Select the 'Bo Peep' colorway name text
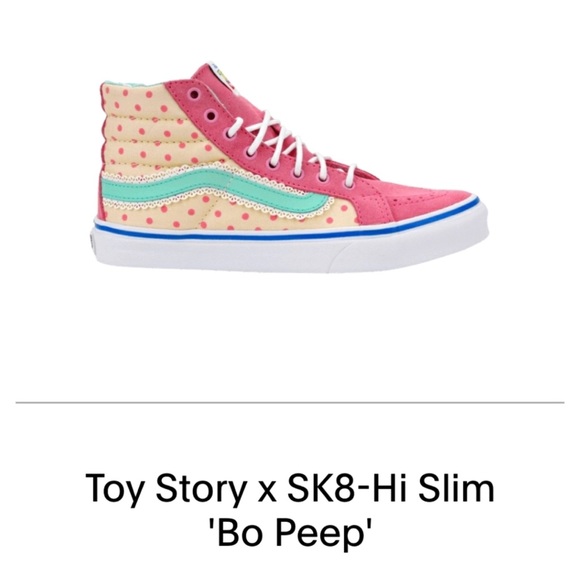Screen dimensions: 580x580 coord(290,533)
